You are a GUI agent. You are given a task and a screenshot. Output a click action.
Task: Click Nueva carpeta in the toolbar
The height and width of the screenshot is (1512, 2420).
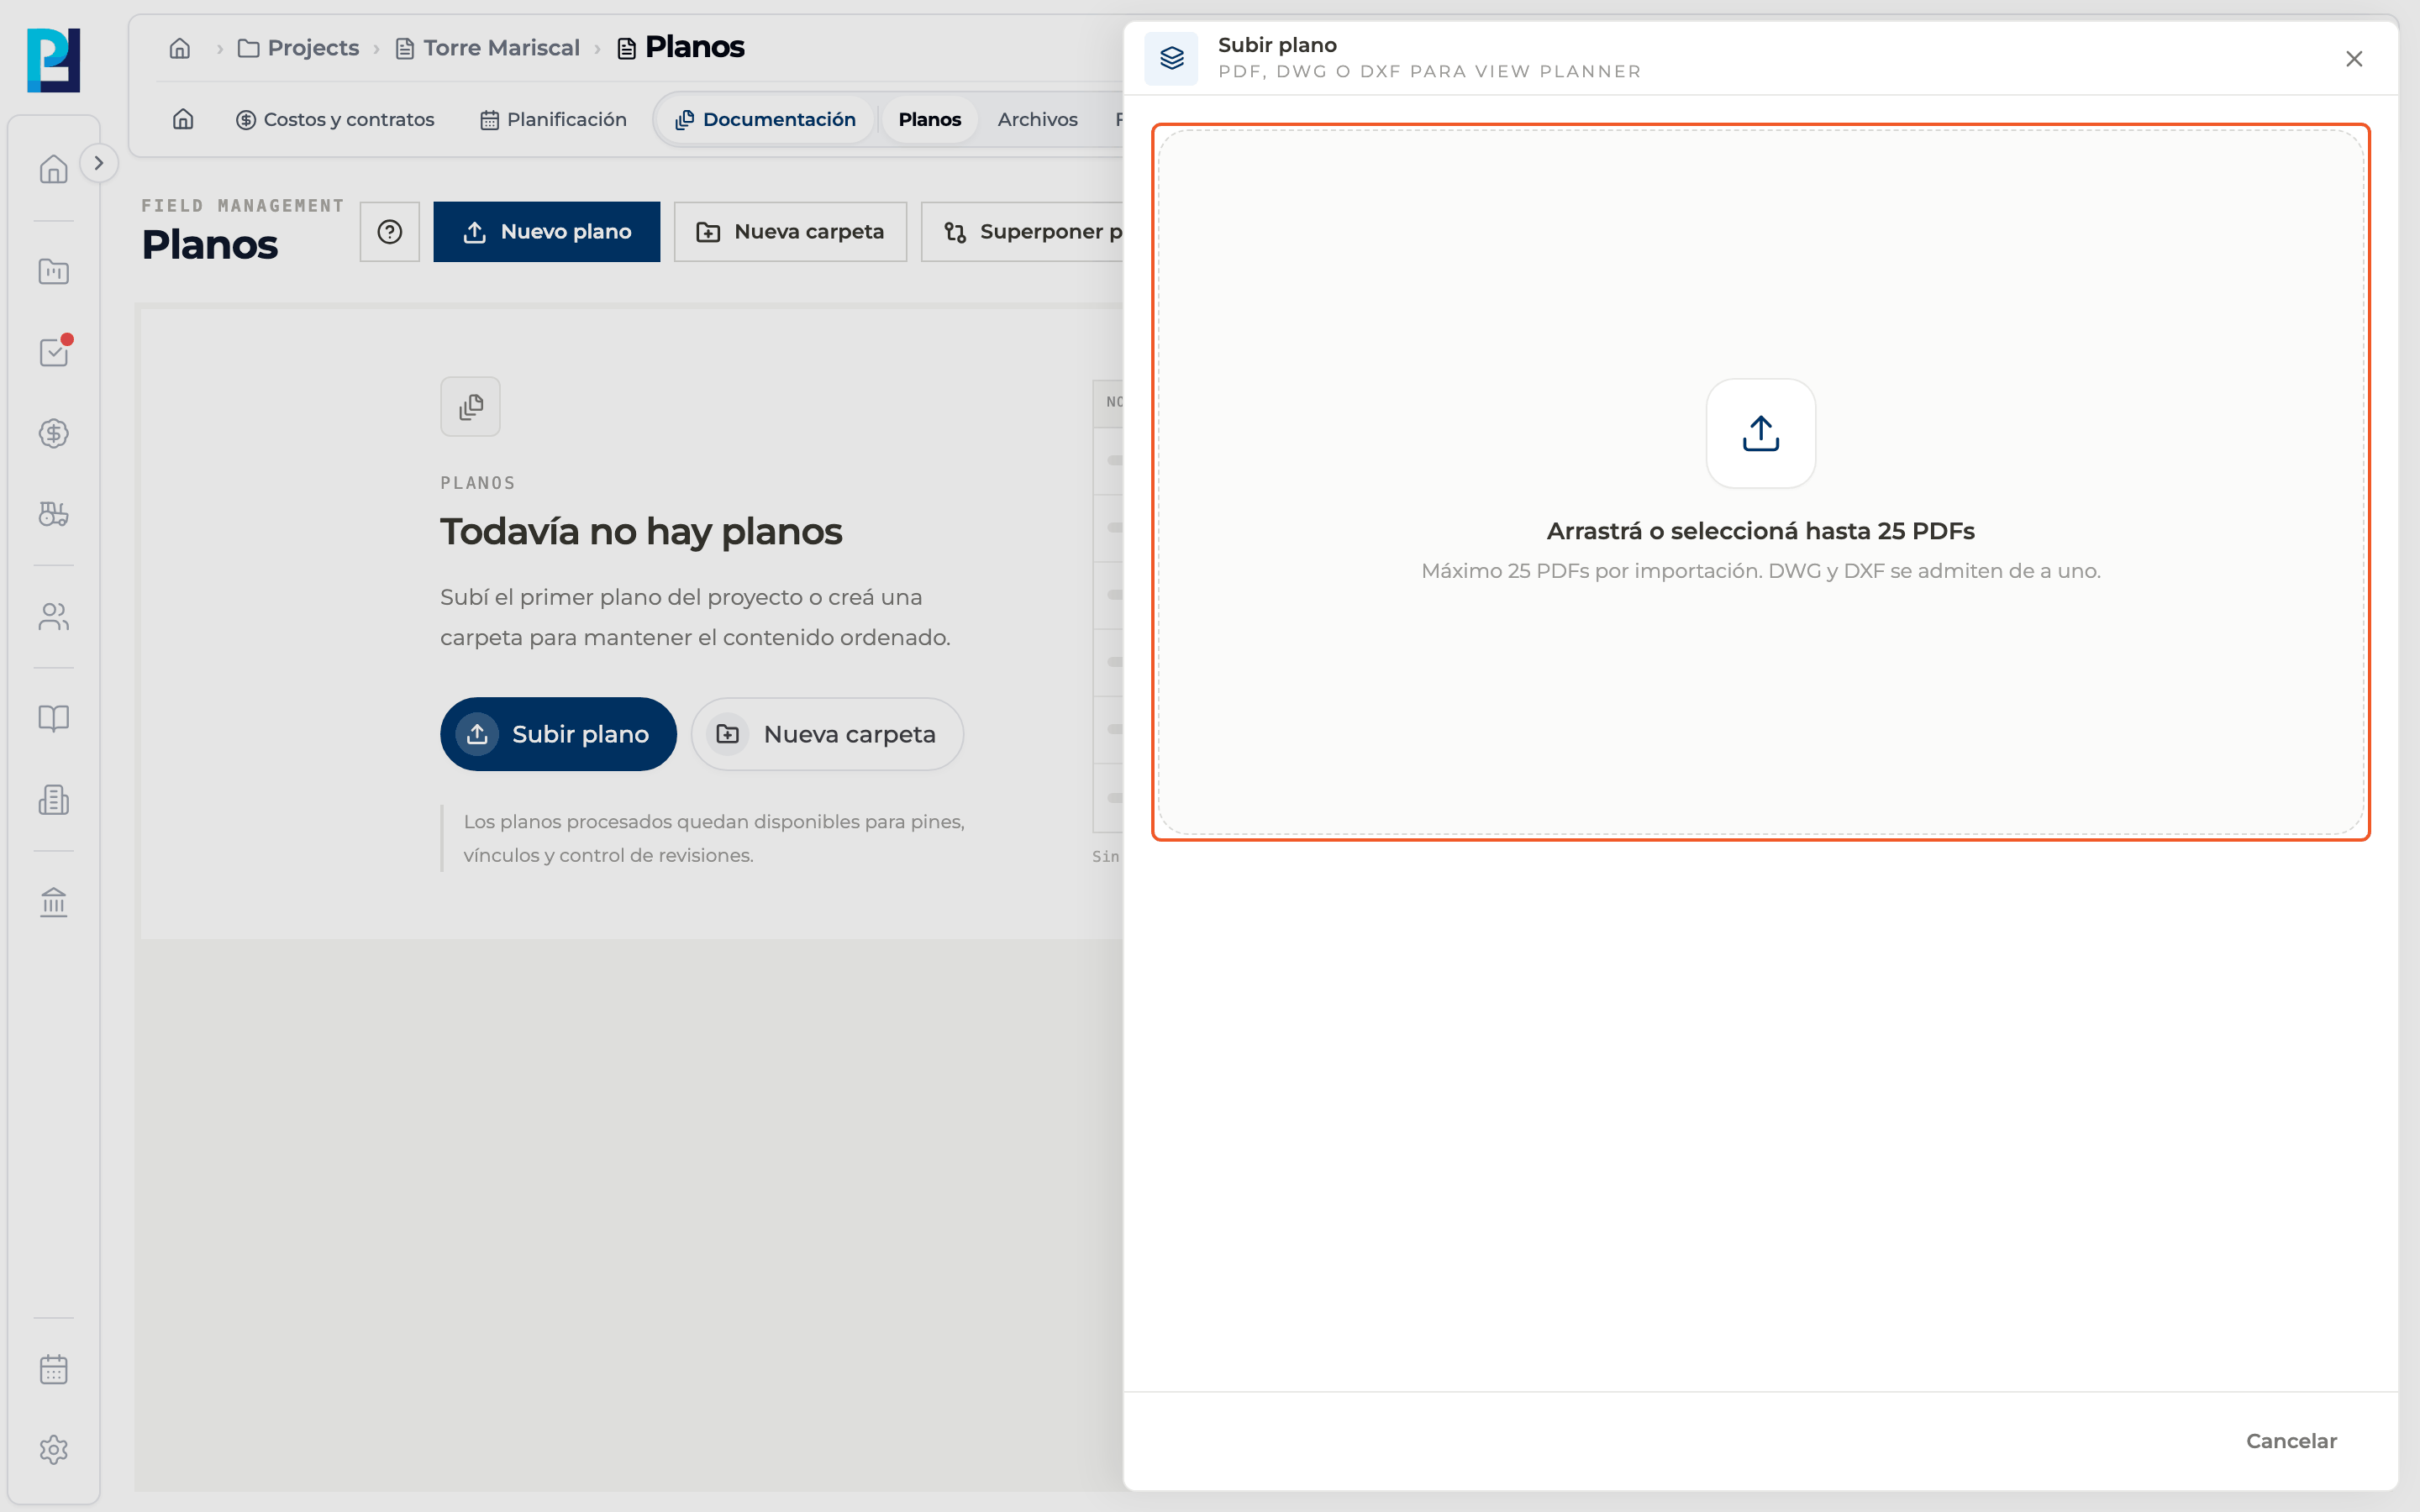tap(790, 232)
